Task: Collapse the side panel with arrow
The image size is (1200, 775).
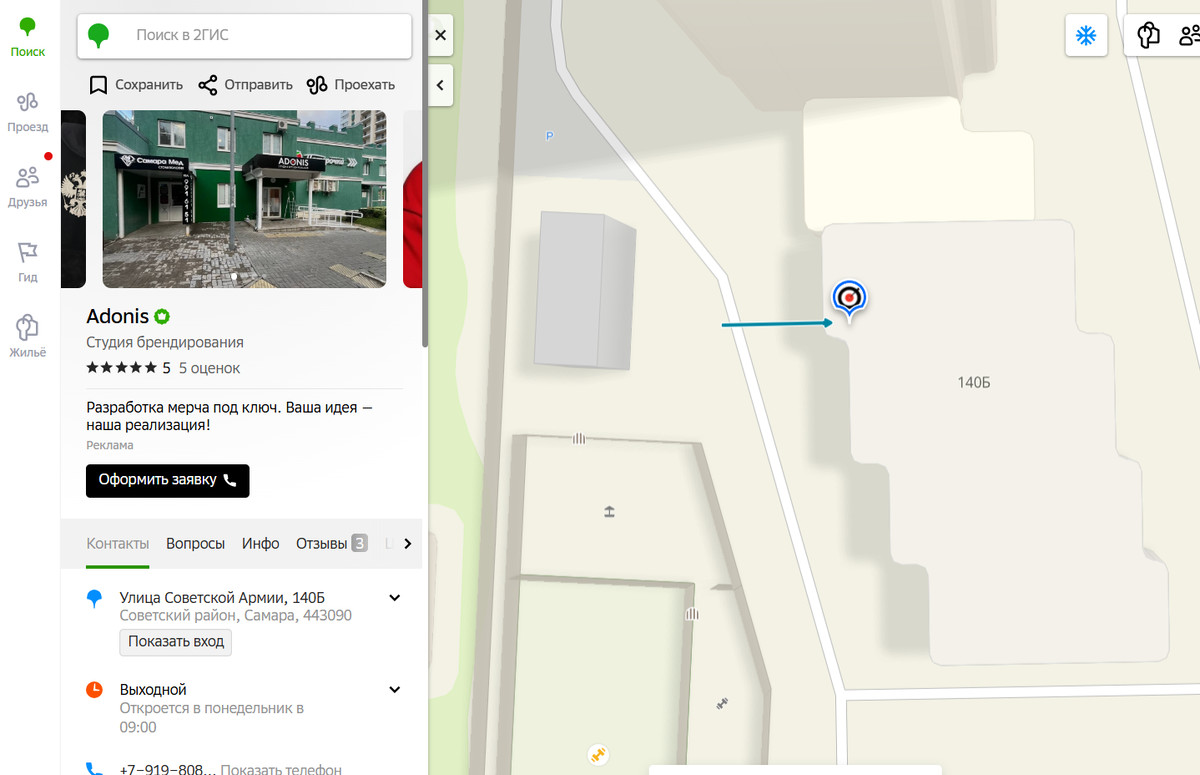Action: coord(440,86)
